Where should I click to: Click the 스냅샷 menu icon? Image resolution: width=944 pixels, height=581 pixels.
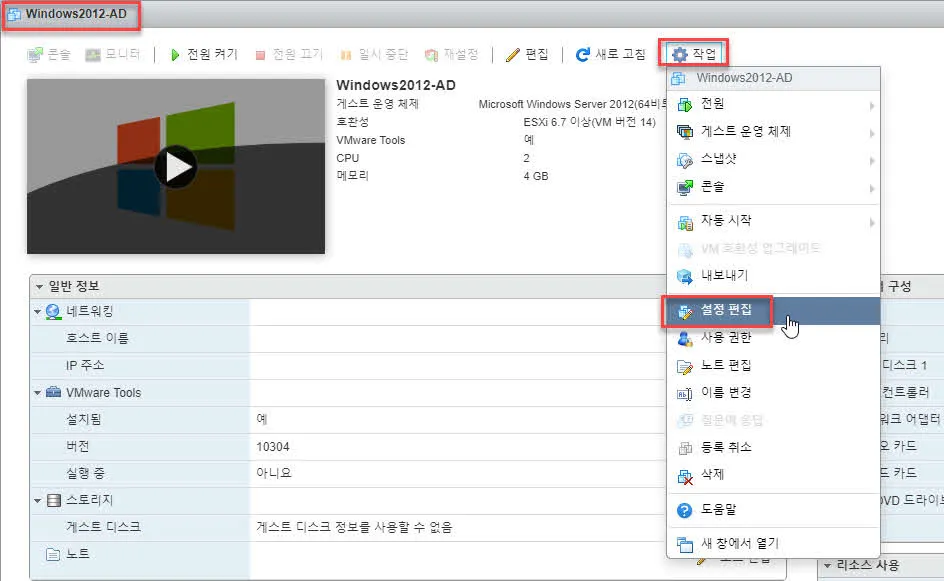pyautogui.click(x=685, y=160)
